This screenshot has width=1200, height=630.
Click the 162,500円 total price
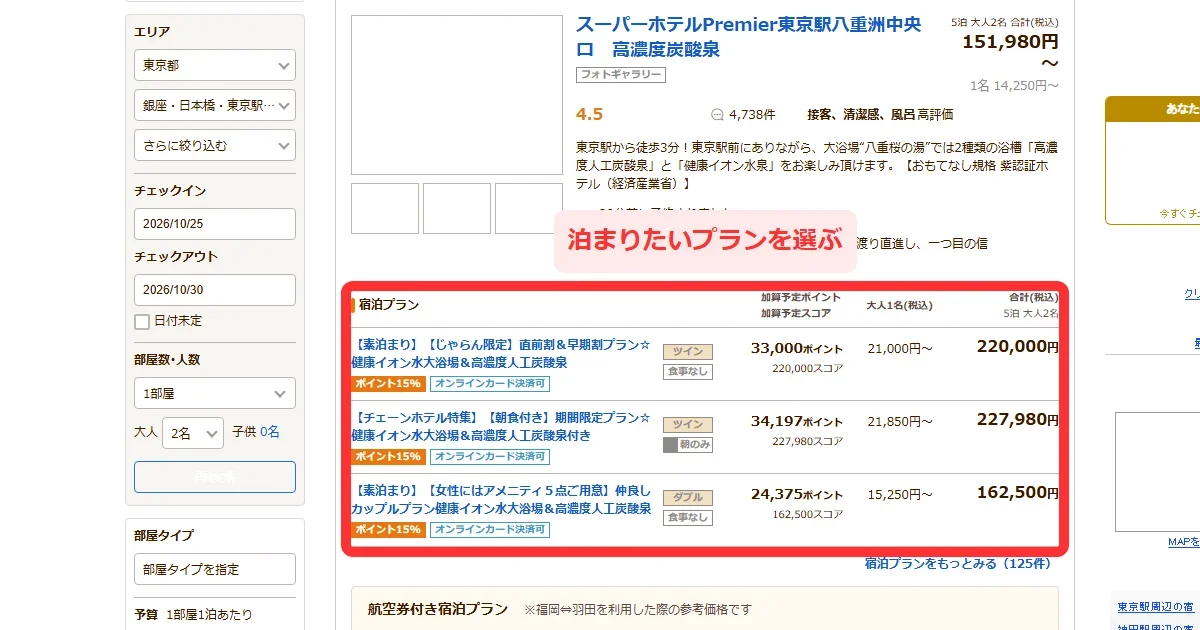click(x=1017, y=493)
